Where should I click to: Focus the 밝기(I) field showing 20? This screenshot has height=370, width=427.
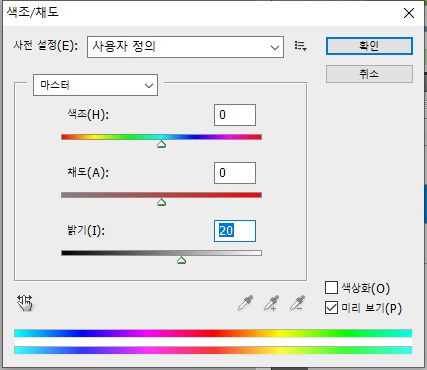[x=235, y=231]
